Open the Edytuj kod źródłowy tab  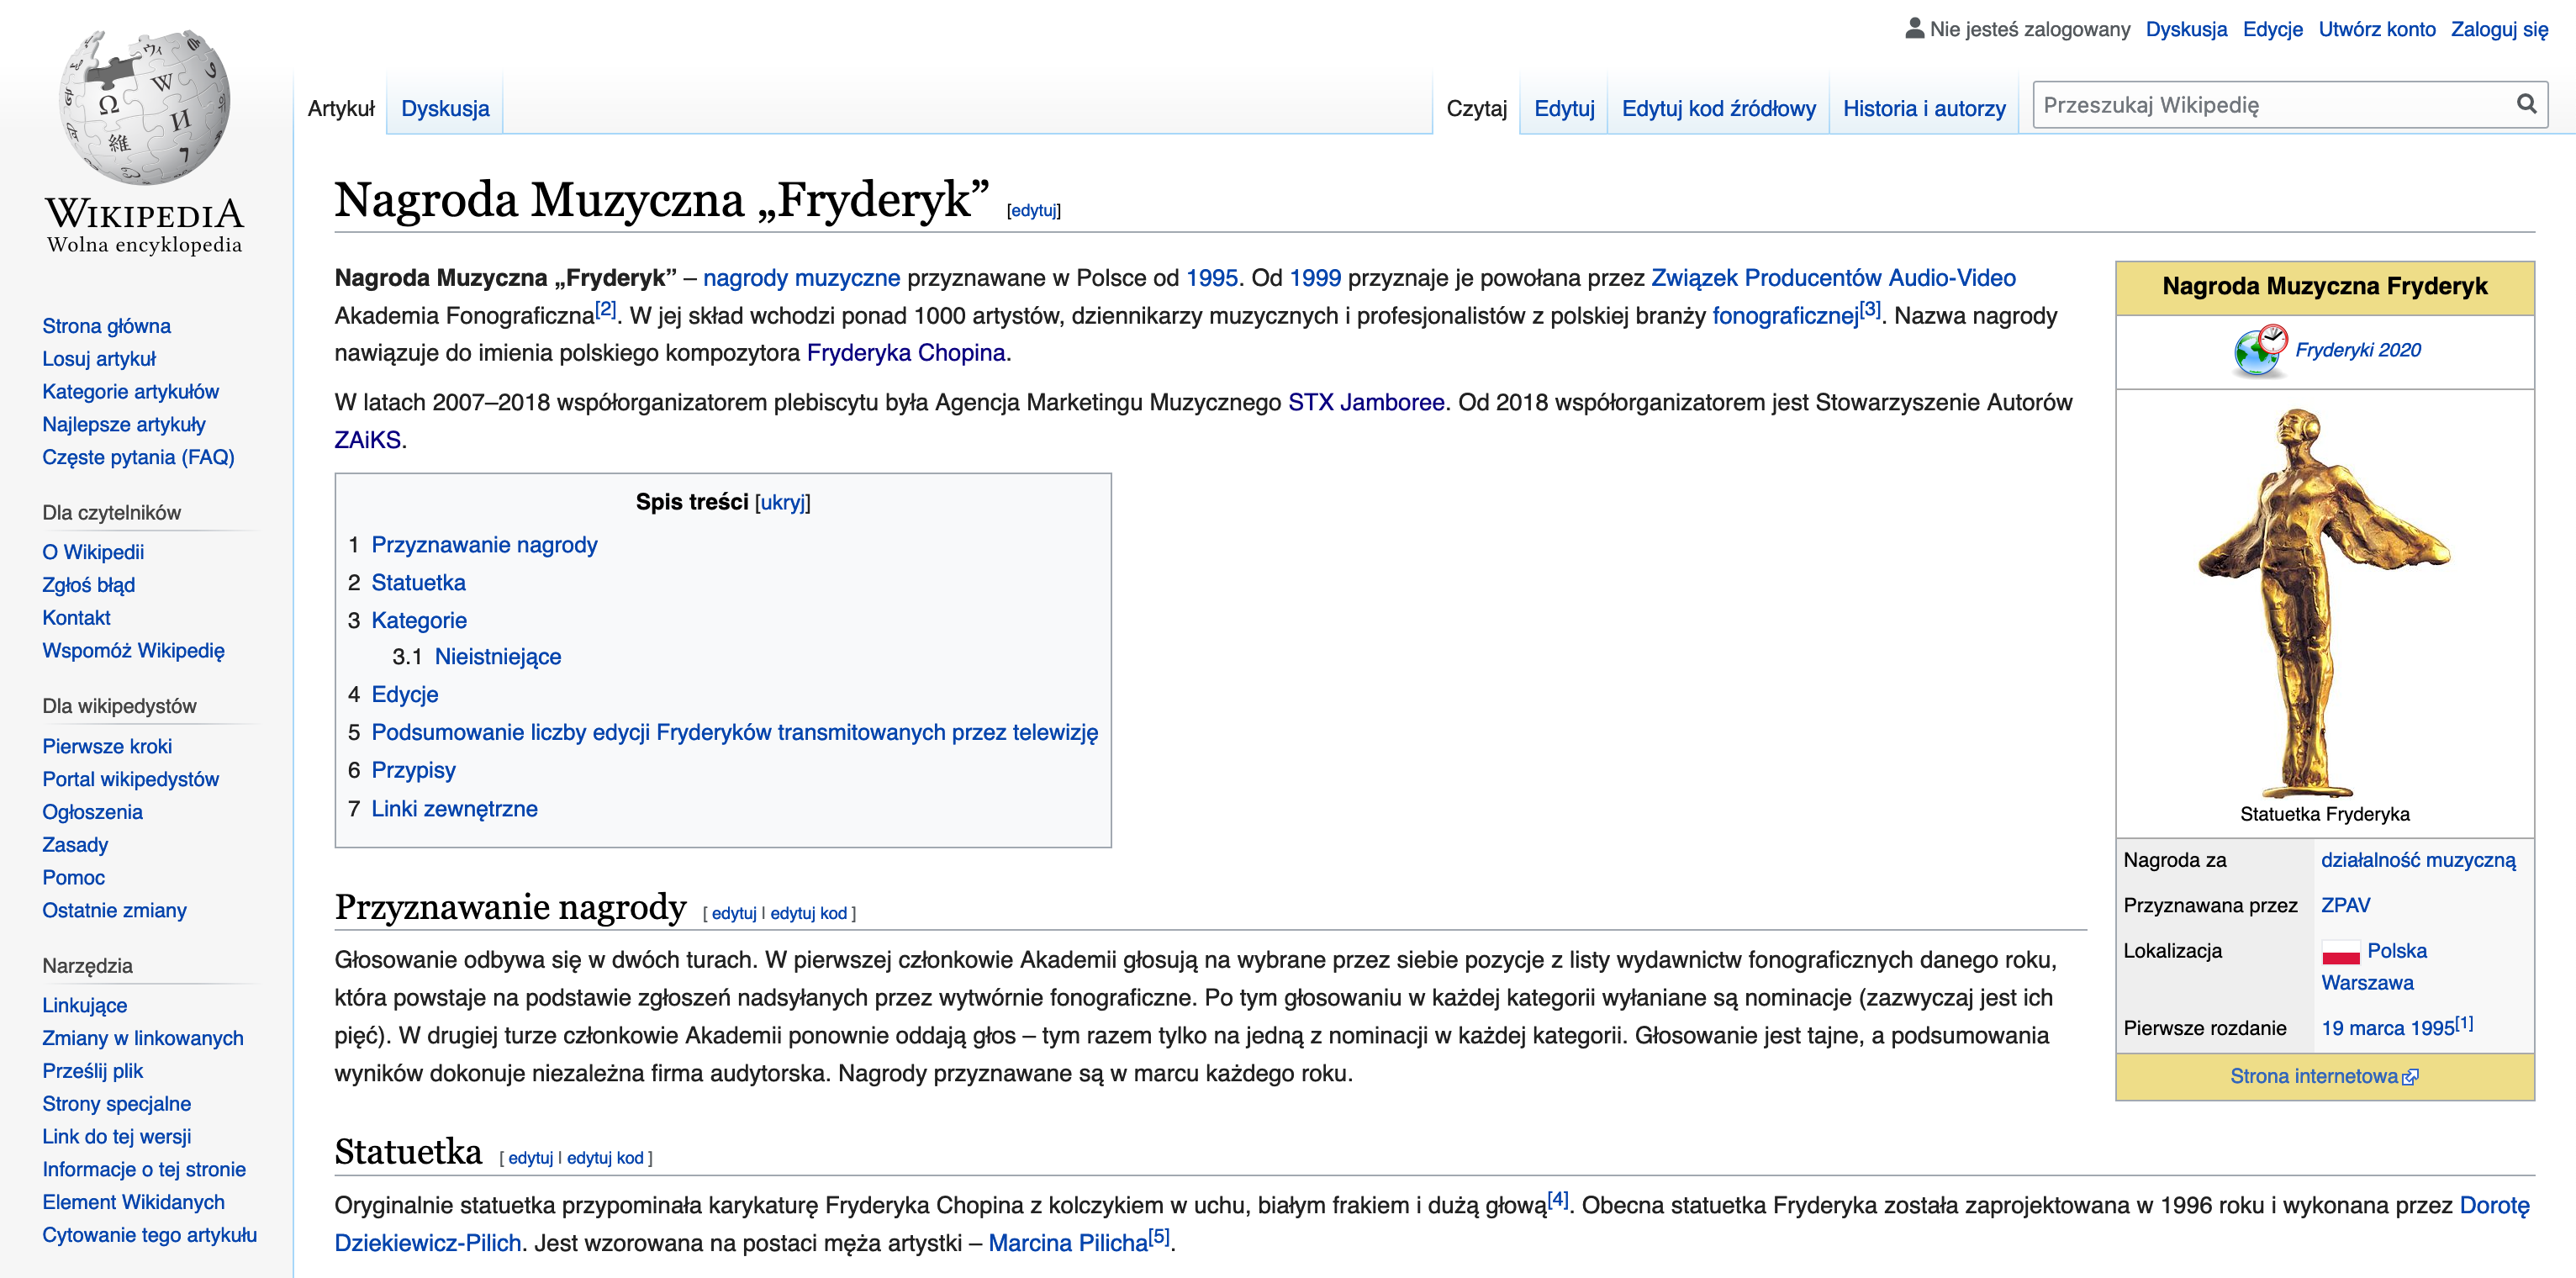click(1718, 108)
